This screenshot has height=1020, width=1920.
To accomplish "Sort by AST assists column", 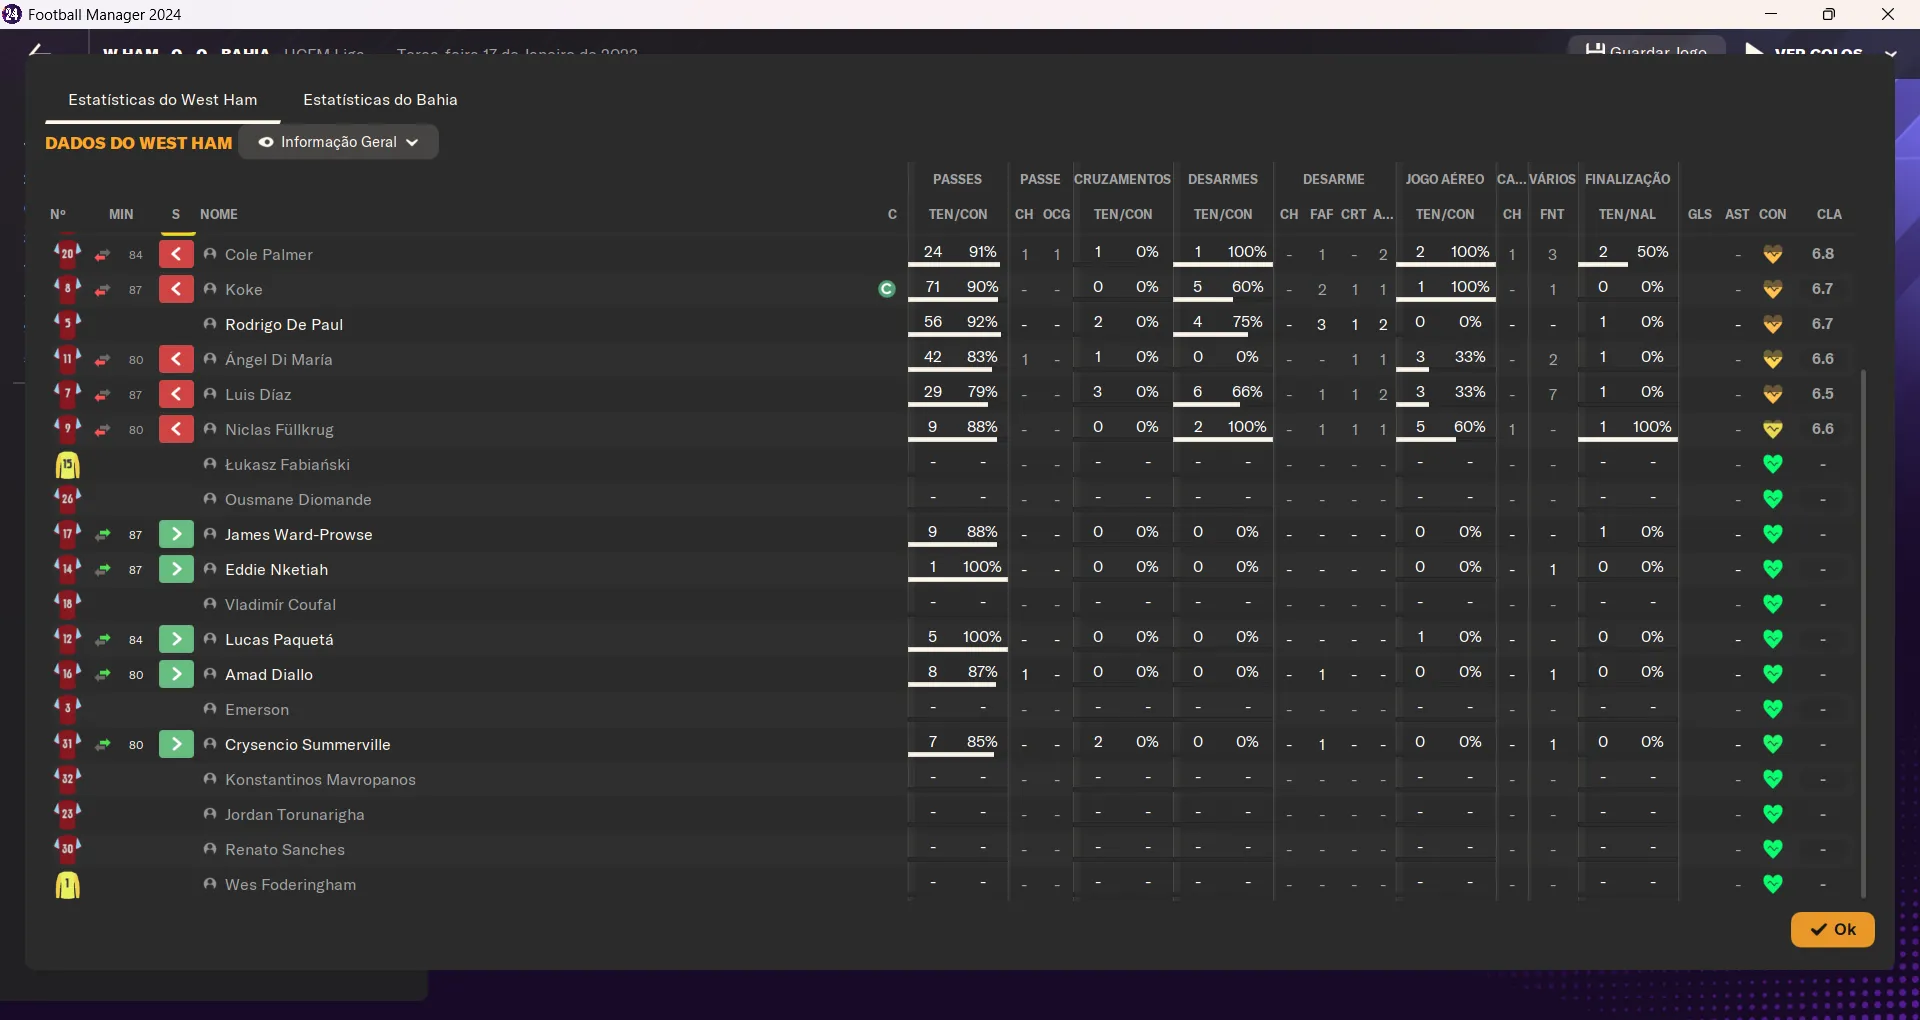I will click(1738, 214).
